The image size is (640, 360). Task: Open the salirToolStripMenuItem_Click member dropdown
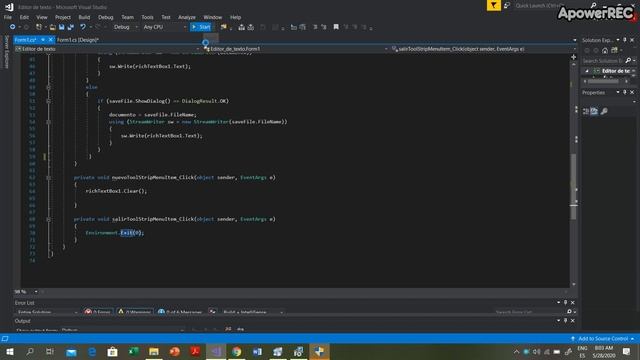coord(484,49)
